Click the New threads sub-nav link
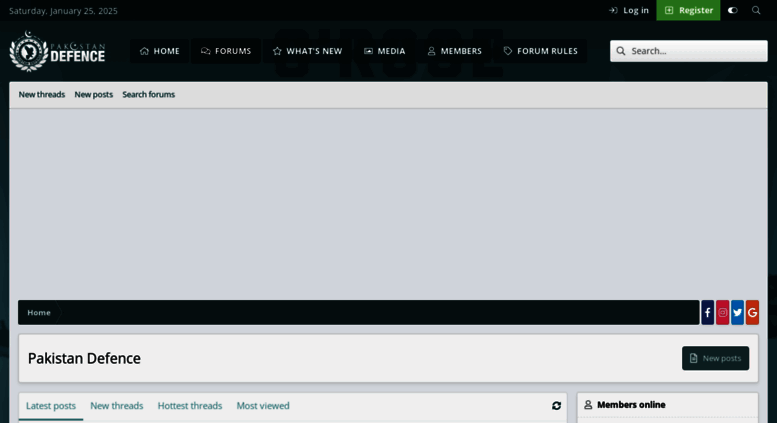 pos(42,95)
